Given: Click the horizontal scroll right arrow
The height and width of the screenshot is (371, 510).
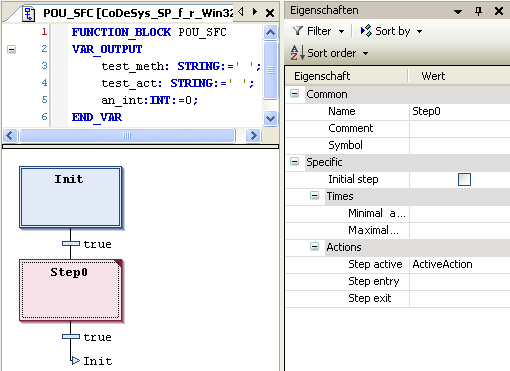Looking at the screenshot, I should [253, 136].
